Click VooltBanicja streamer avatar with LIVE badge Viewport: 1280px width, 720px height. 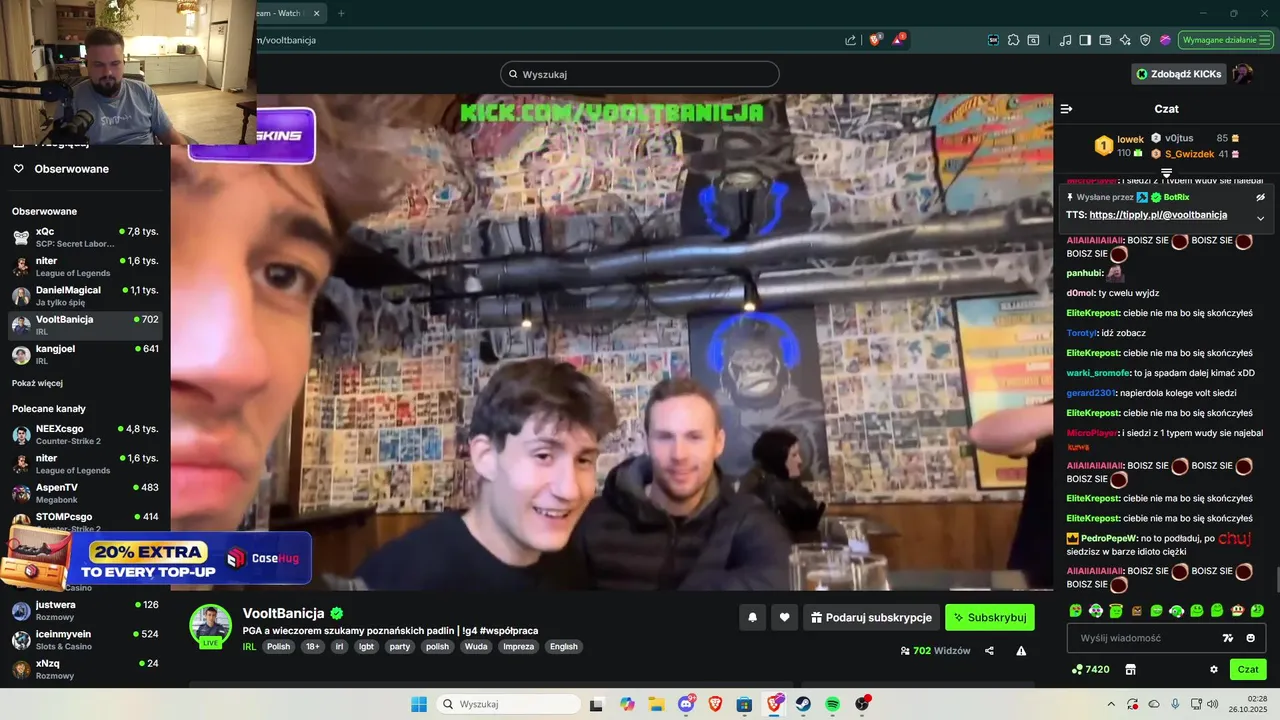[211, 626]
